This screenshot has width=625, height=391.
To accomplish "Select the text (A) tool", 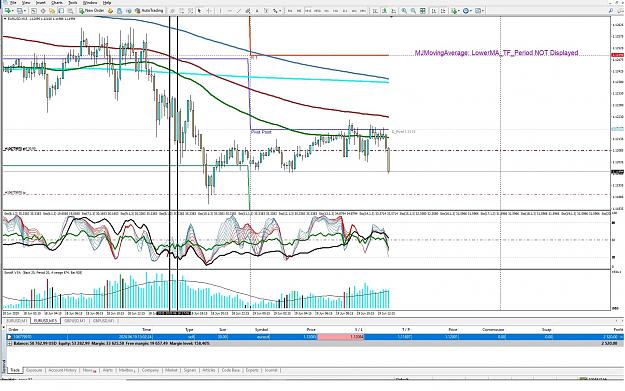I will [257, 11].
